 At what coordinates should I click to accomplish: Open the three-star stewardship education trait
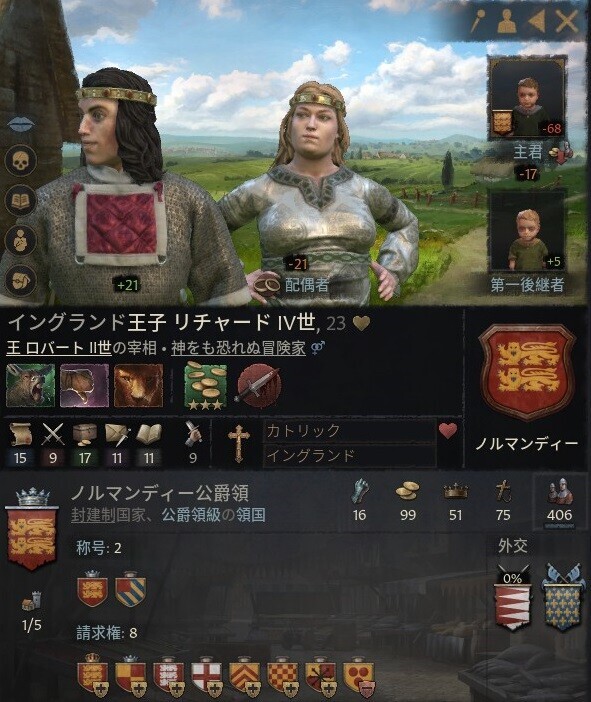pyautogui.click(x=206, y=385)
